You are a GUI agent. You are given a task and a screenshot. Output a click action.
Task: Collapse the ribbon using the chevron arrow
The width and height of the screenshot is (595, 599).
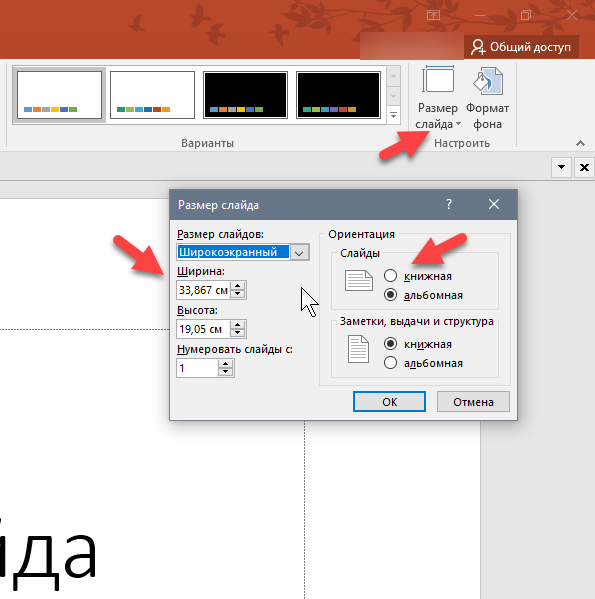(580, 144)
